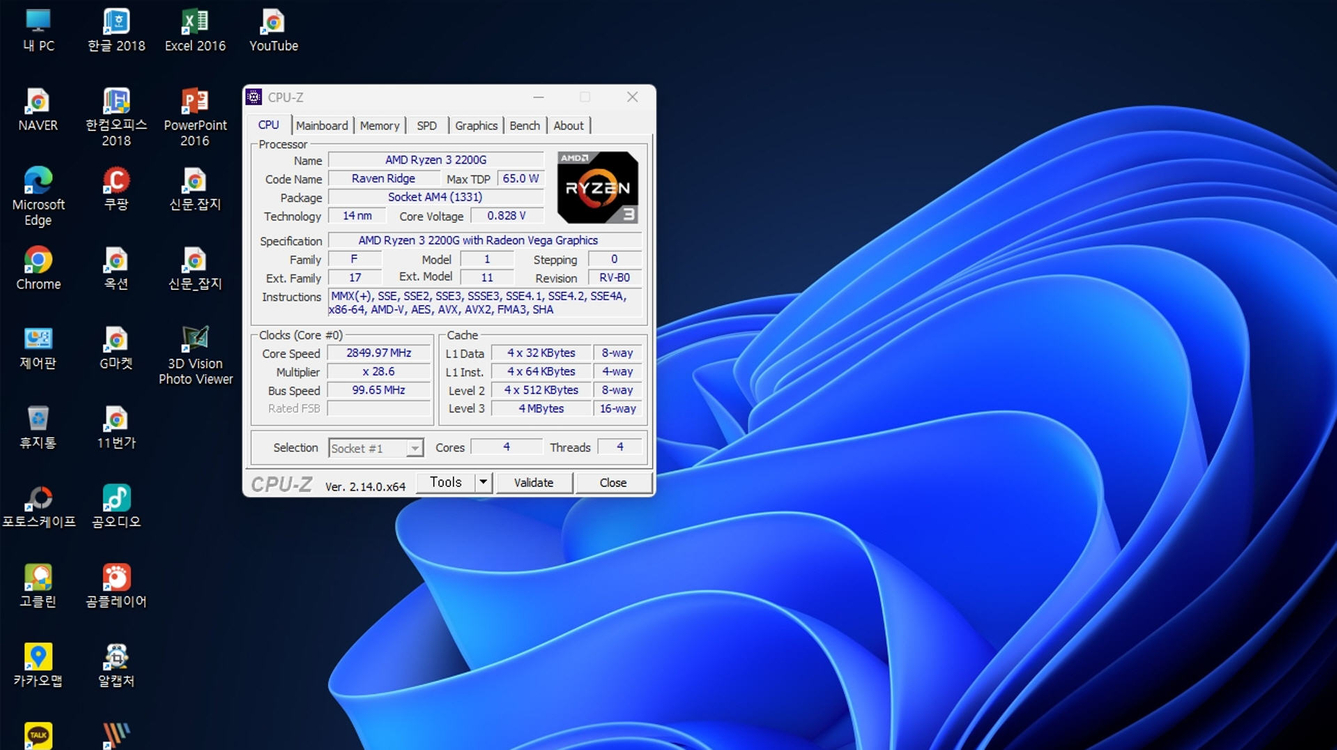Close CPU-Z with the X button
This screenshot has width=1337, height=750.
tap(632, 97)
